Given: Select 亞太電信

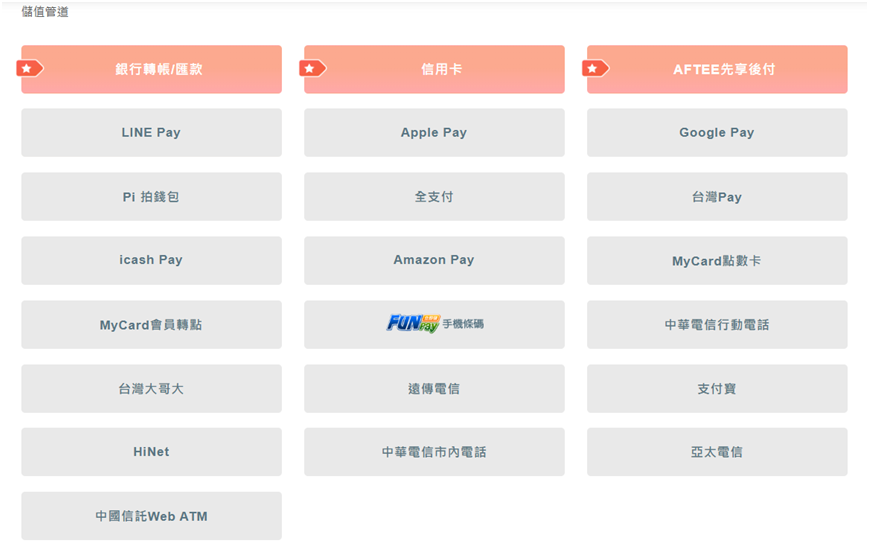Looking at the screenshot, I should coord(717,452).
